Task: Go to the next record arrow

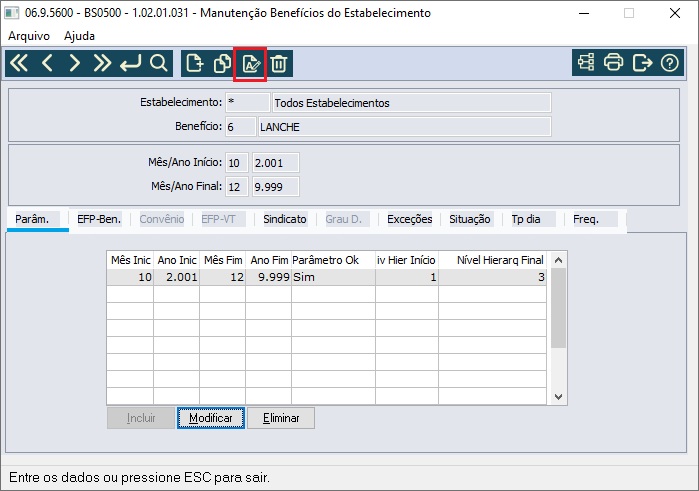Action: pos(74,63)
